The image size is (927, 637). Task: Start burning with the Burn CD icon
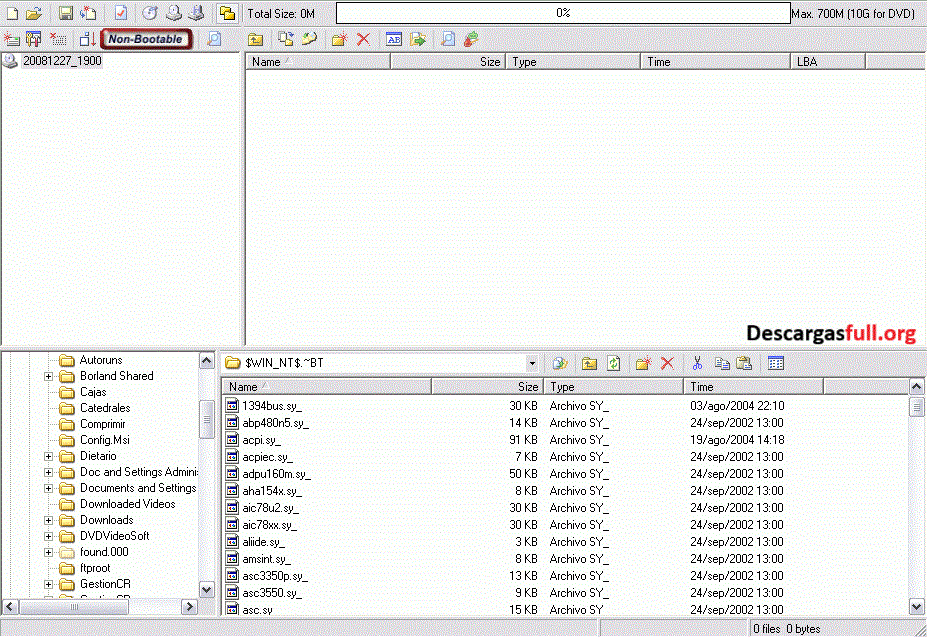(x=151, y=13)
